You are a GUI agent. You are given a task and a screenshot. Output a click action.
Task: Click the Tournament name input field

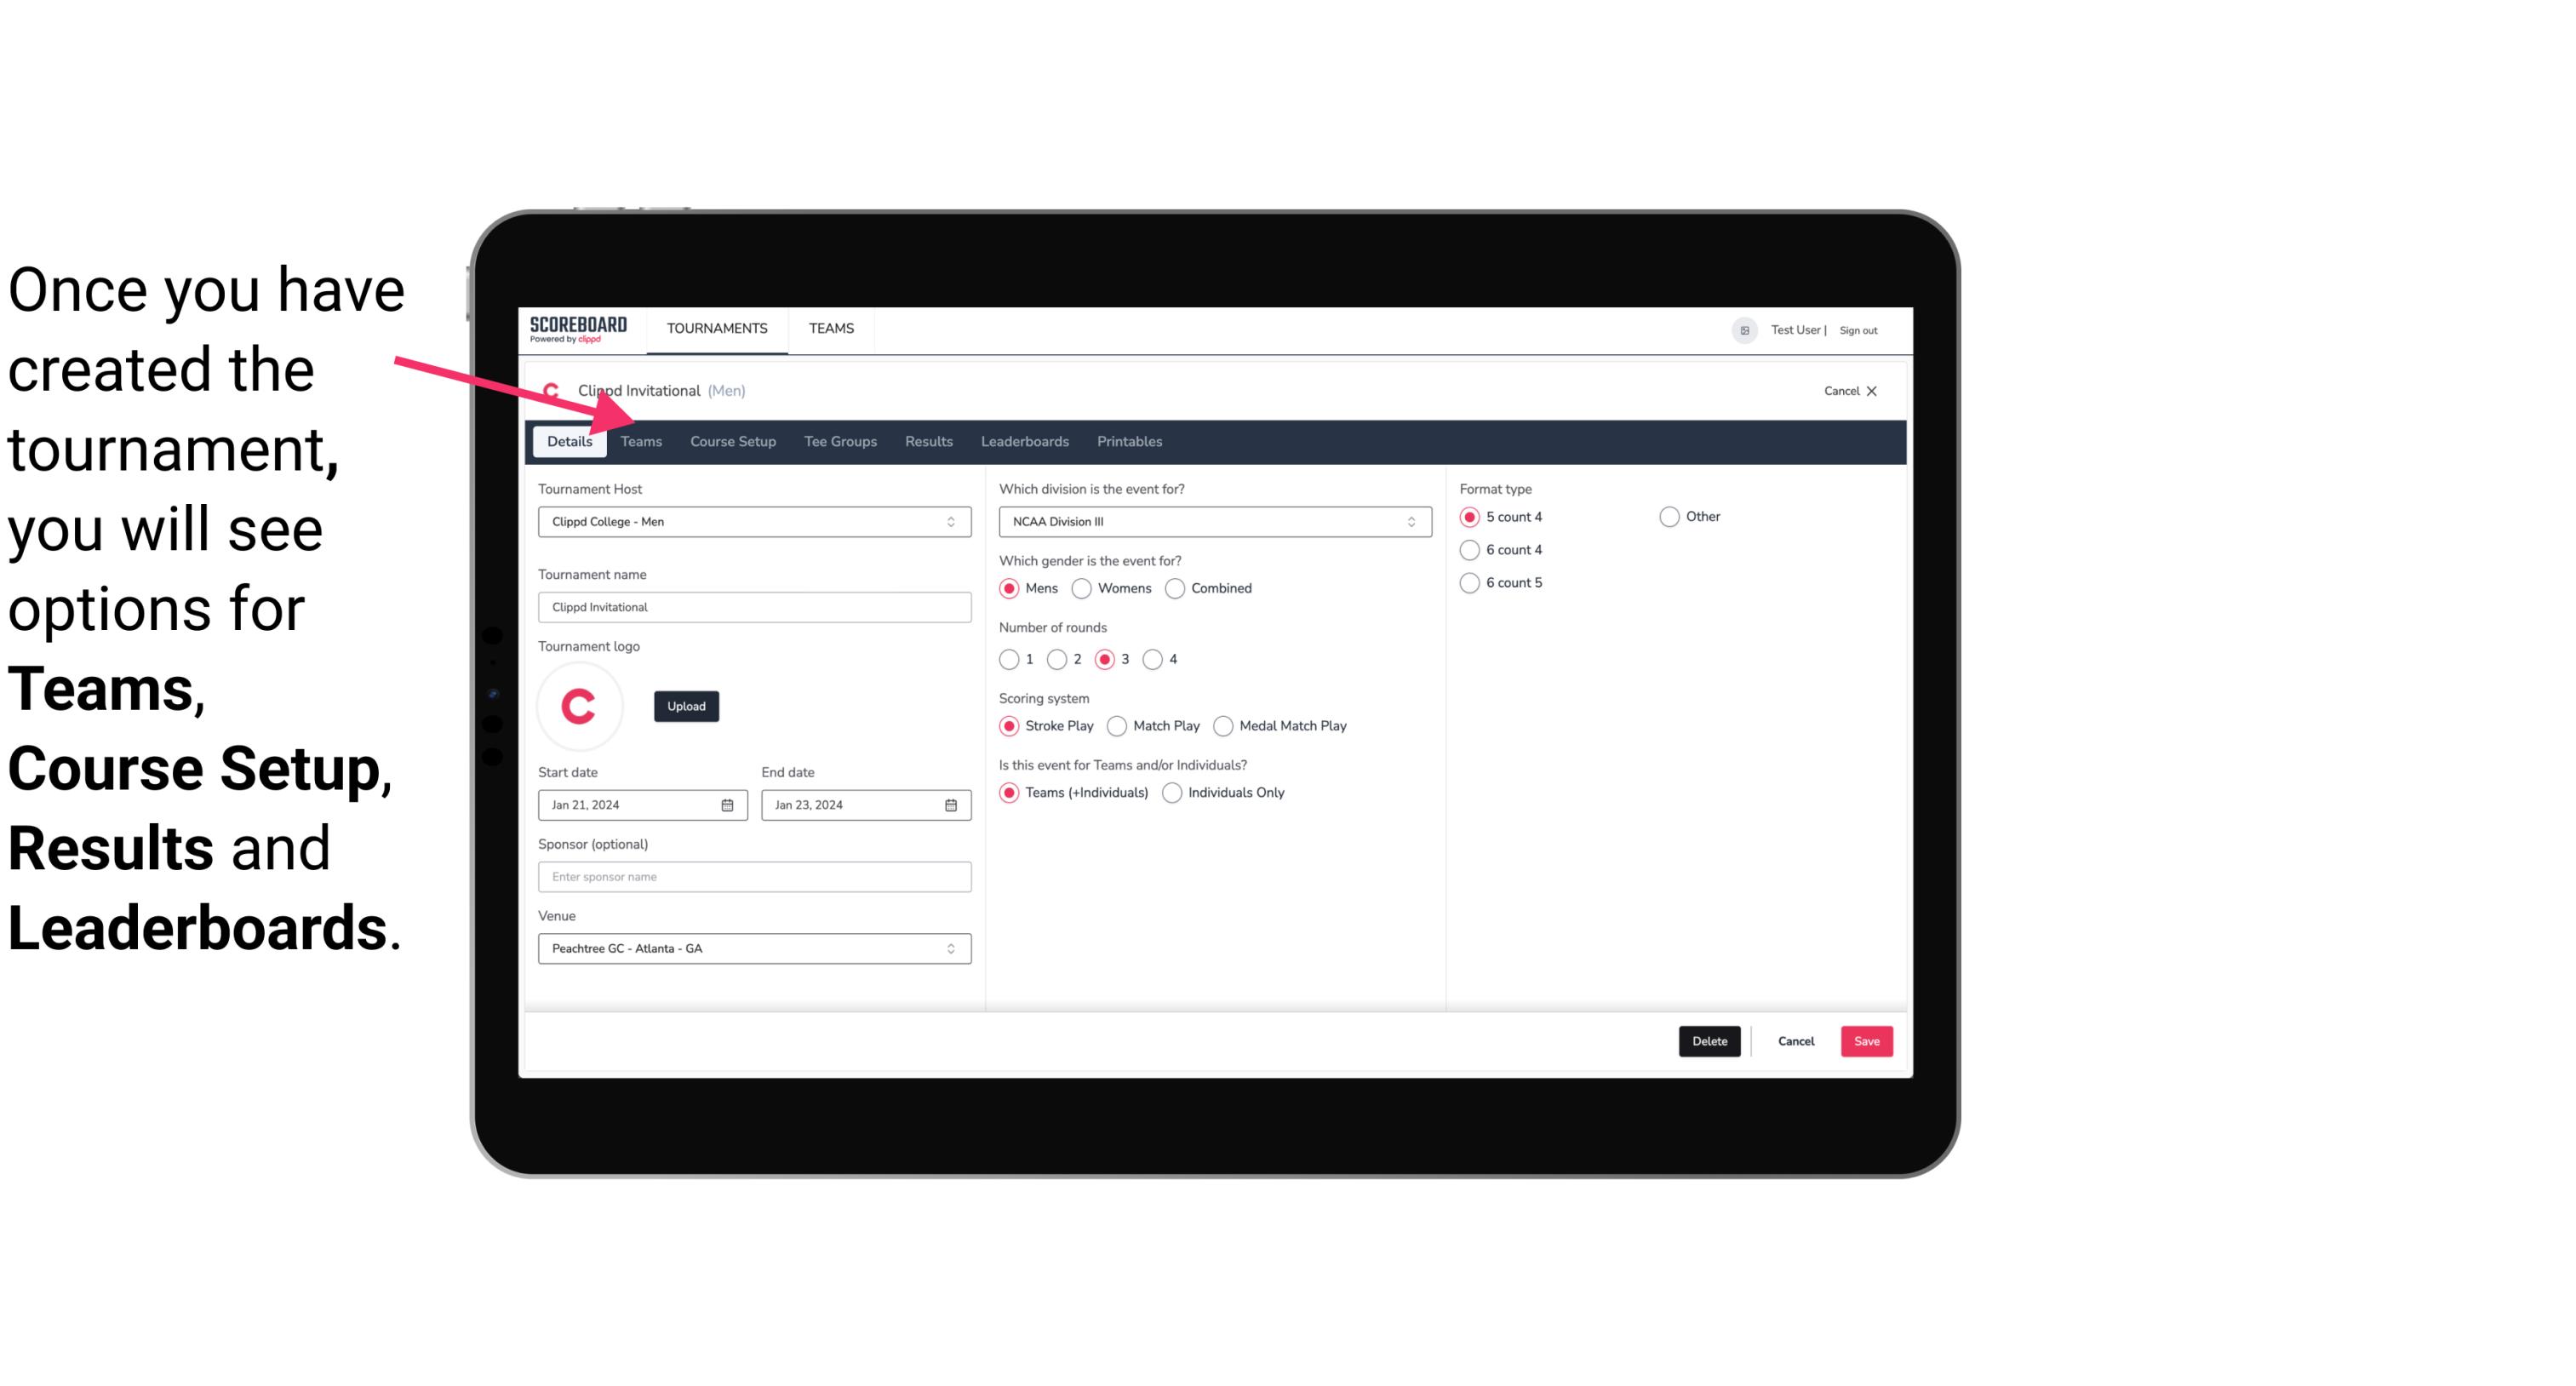(754, 608)
